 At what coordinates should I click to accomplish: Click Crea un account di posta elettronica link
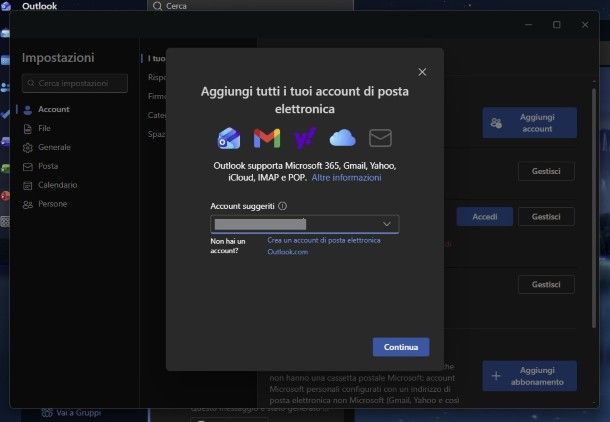[323, 241]
